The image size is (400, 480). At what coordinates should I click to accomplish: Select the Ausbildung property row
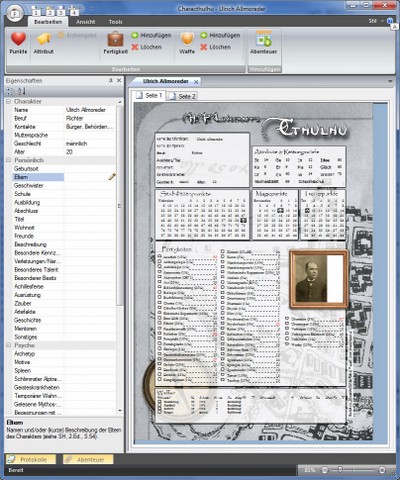click(64, 202)
